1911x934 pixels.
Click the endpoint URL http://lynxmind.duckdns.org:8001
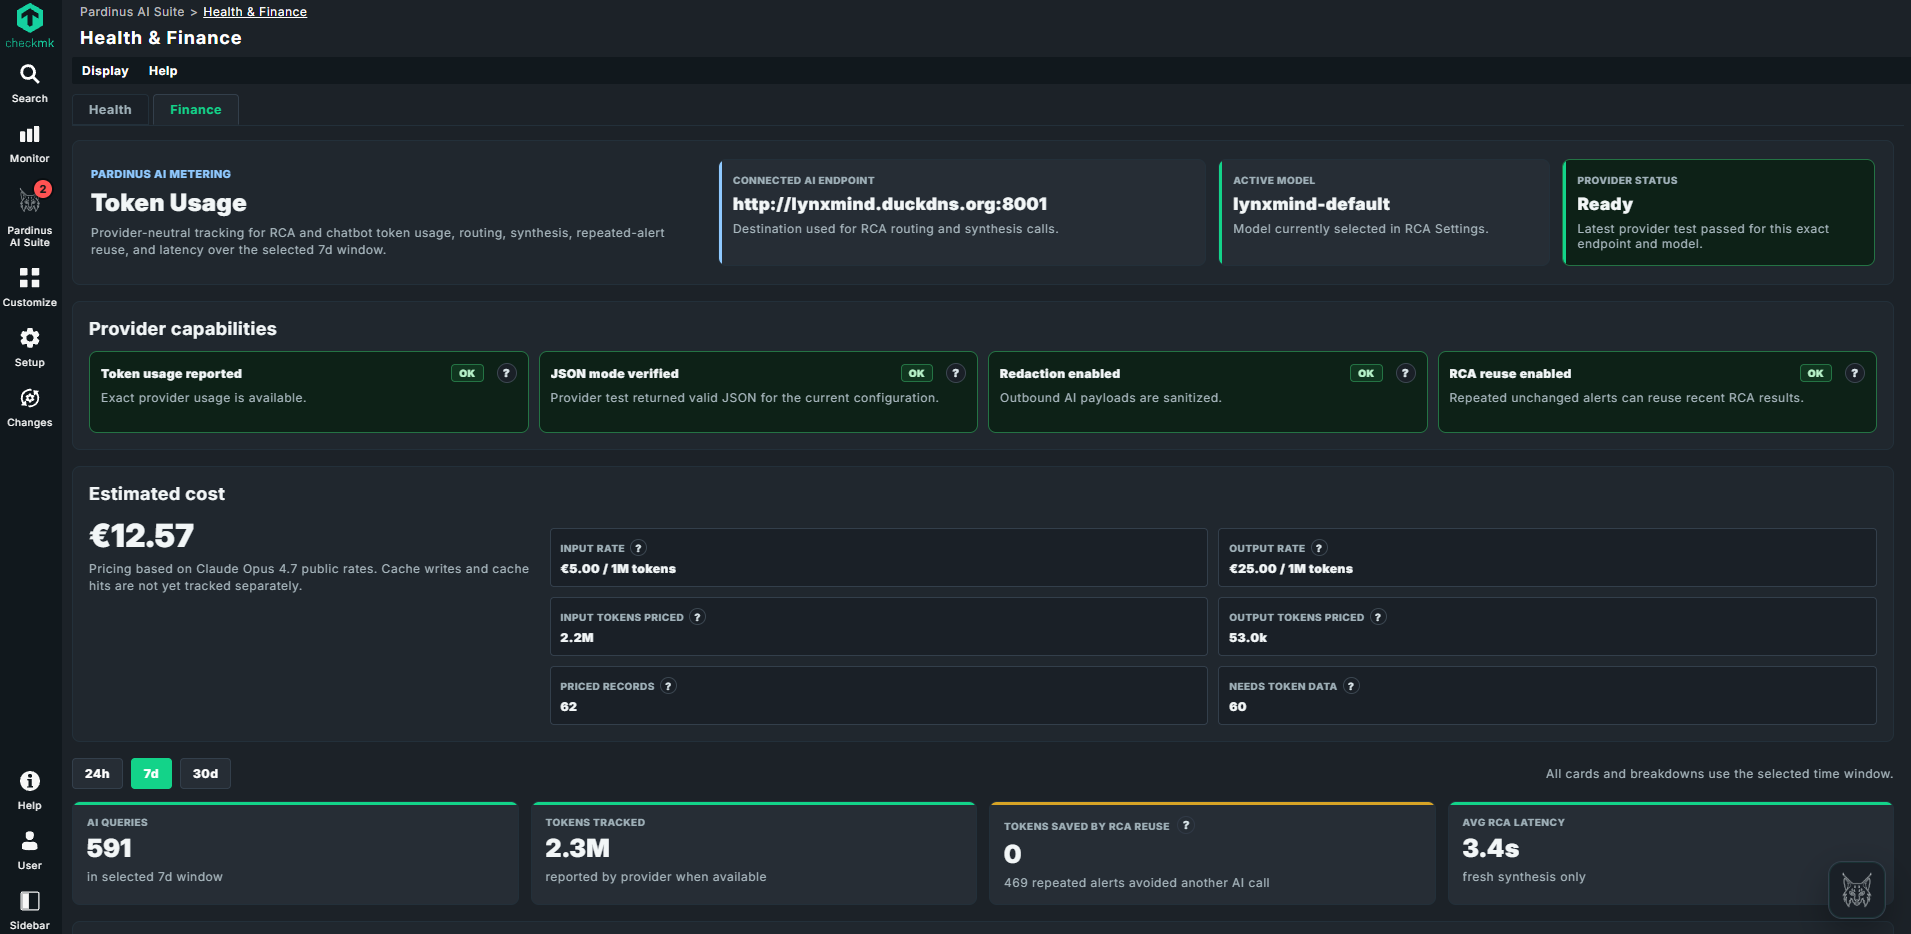[x=890, y=204]
